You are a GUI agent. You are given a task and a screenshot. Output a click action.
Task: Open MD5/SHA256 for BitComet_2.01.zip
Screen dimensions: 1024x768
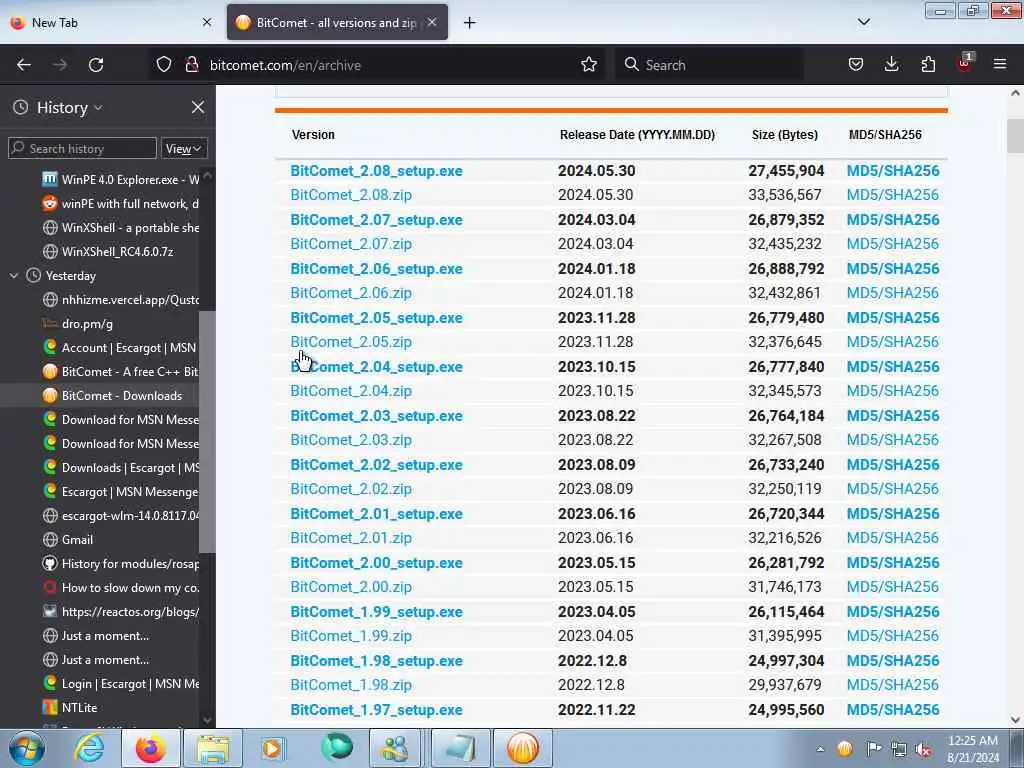click(x=893, y=538)
